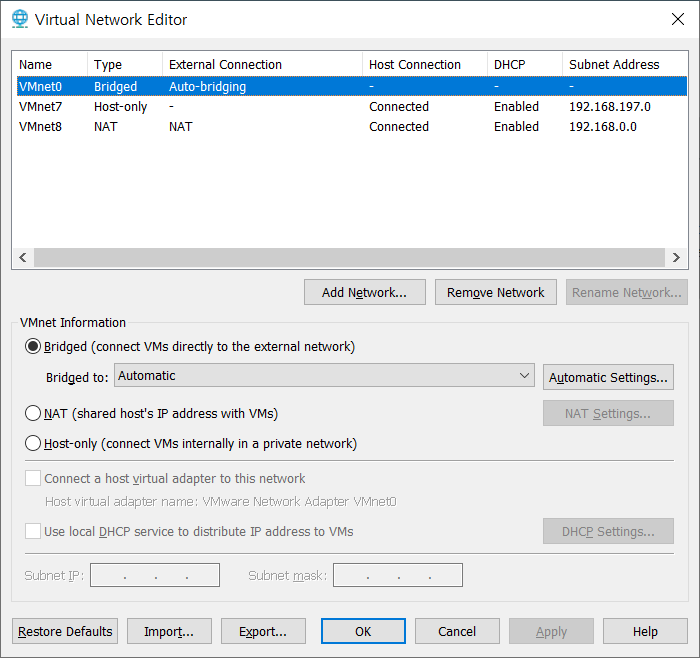700x658 pixels.
Task: Click Restore Defaults button
Action: click(65, 631)
